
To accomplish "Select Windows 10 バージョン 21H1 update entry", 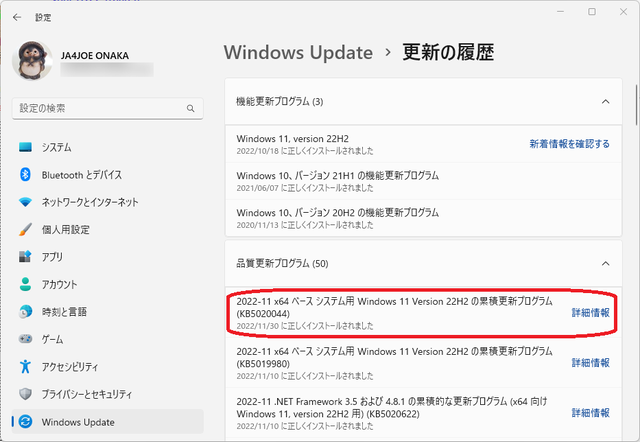I will [x=423, y=181].
